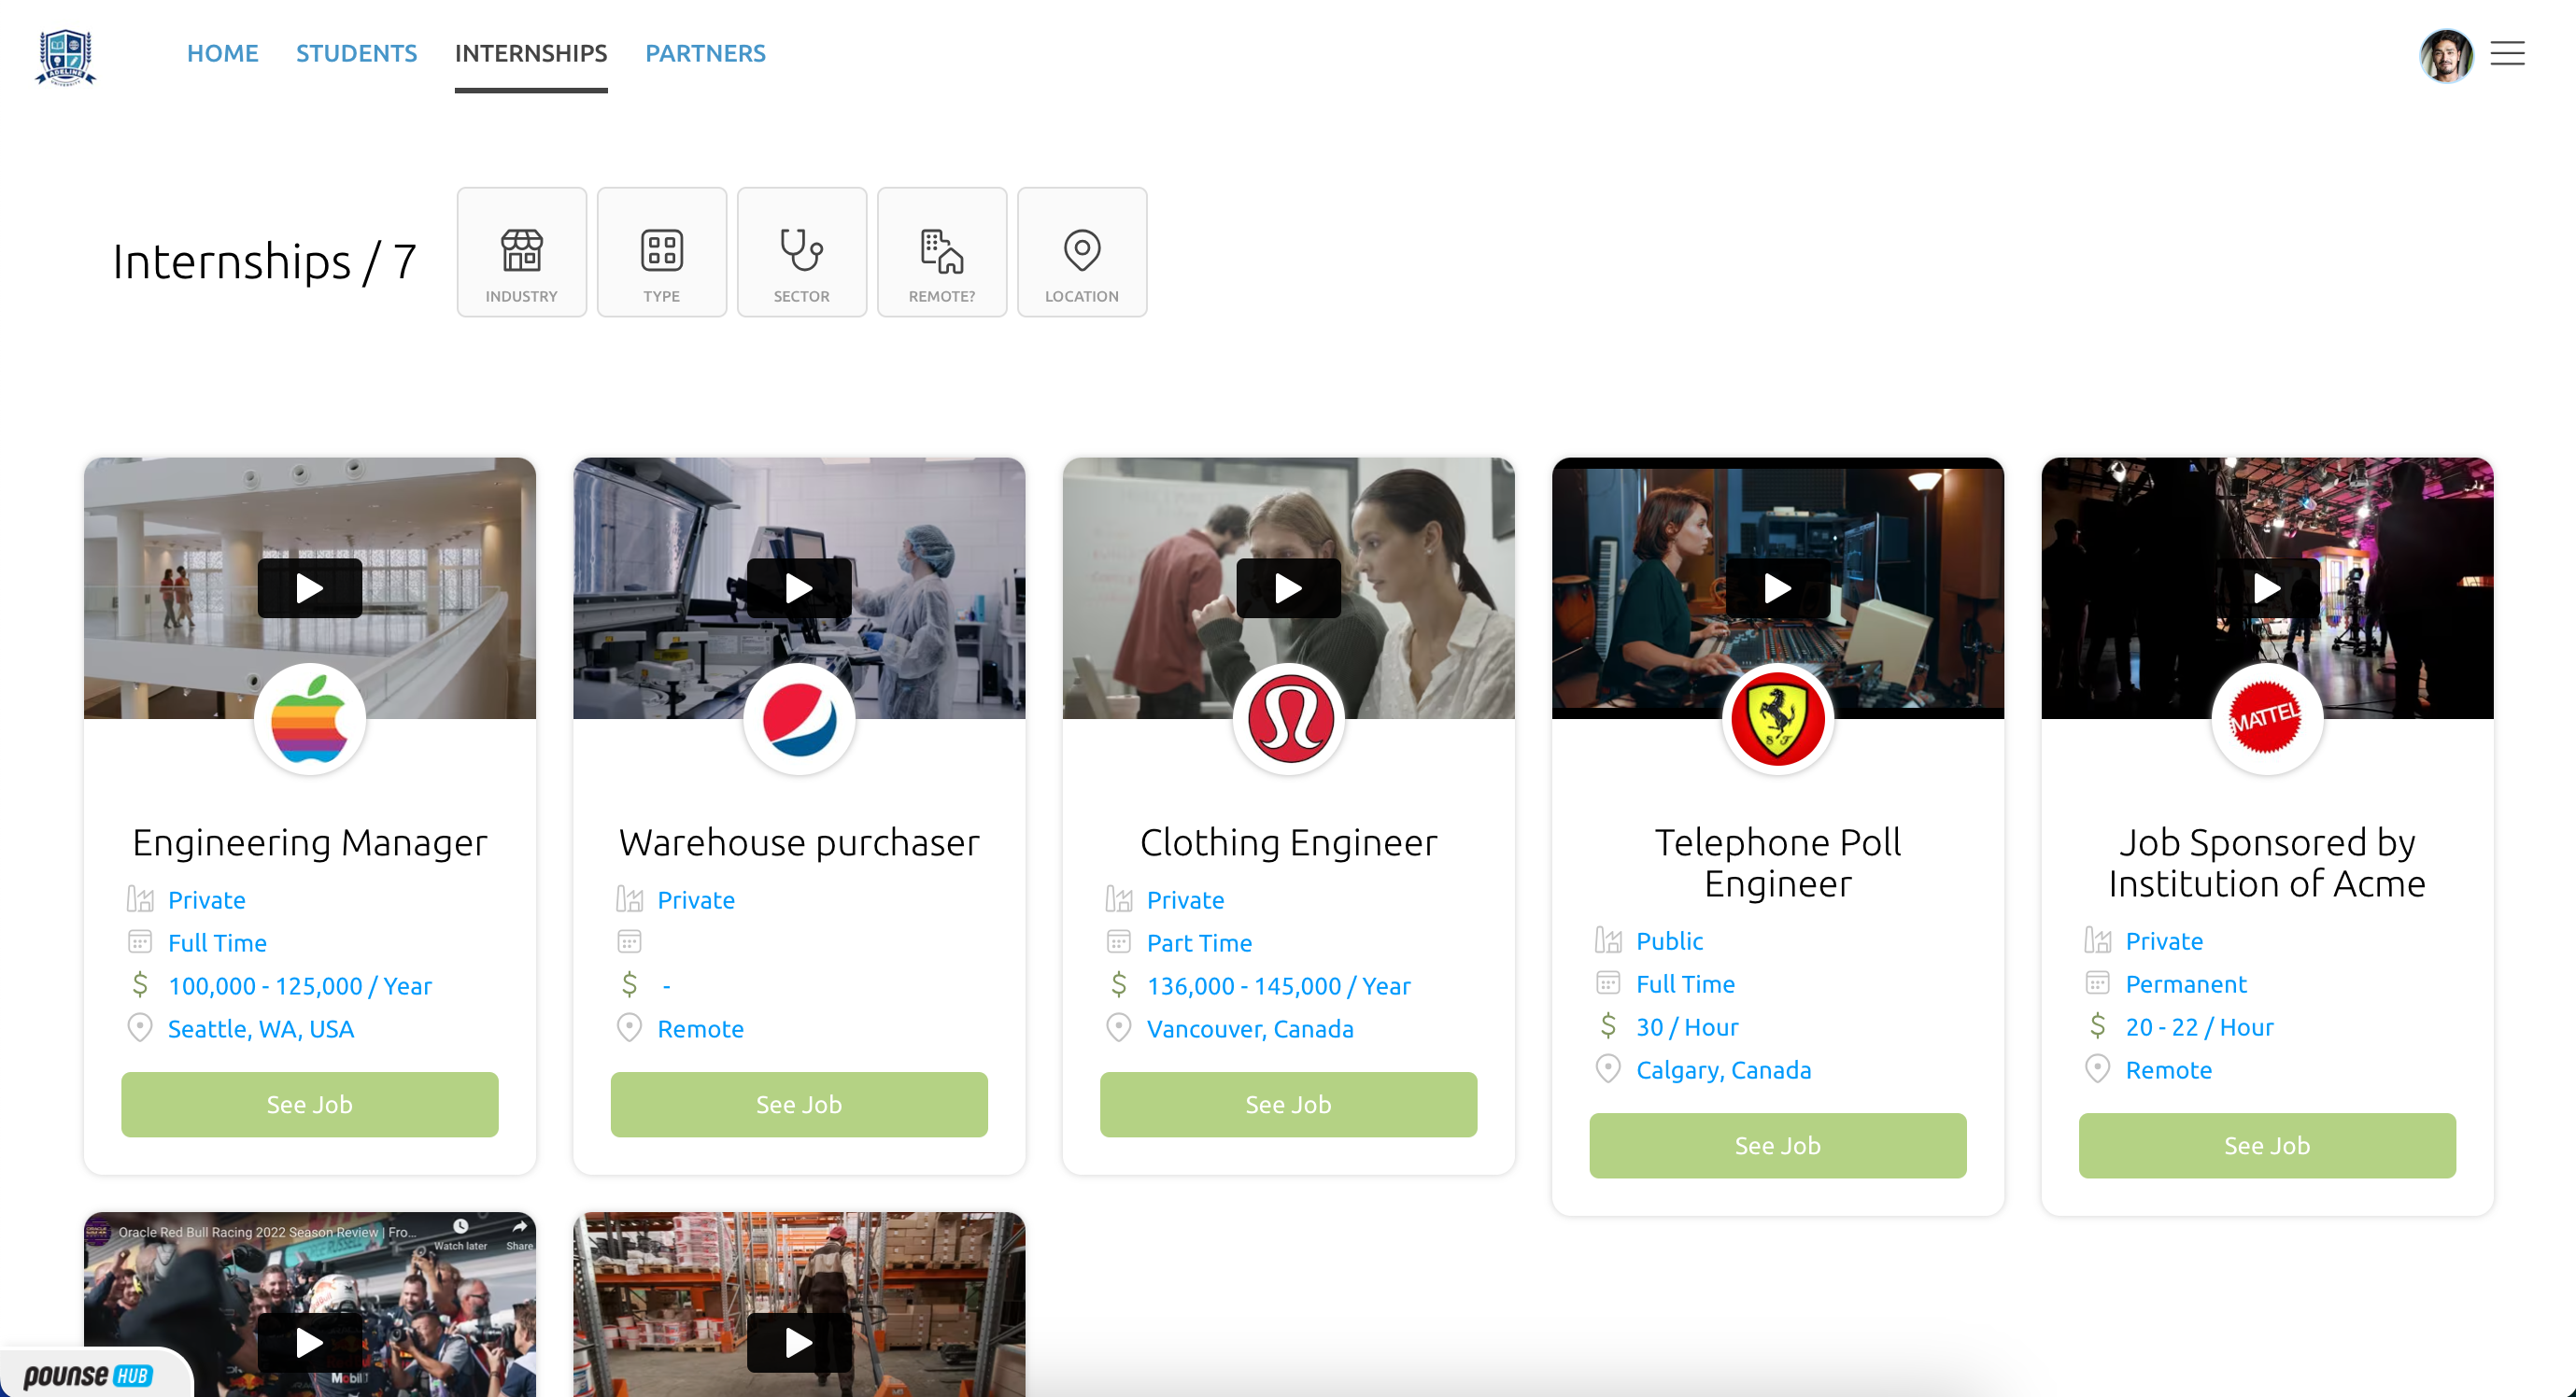
Task: Play the Engineering Manager video
Action: [x=309, y=589]
